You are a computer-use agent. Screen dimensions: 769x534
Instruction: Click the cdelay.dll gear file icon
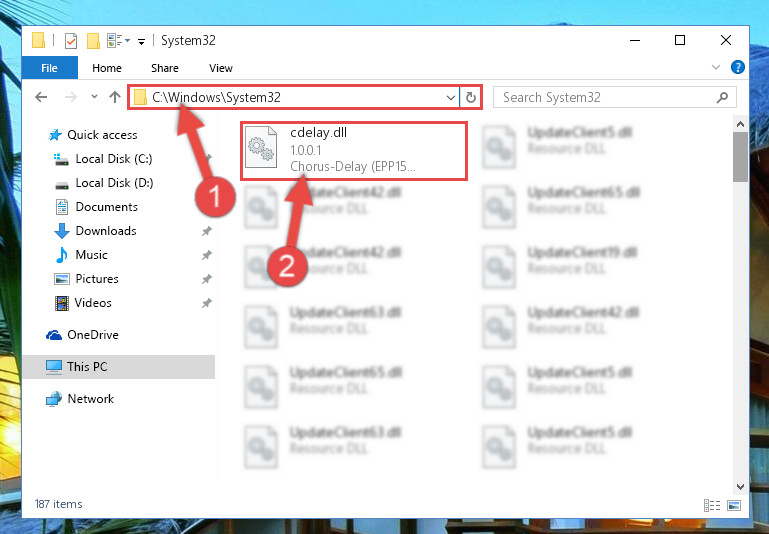(261, 147)
